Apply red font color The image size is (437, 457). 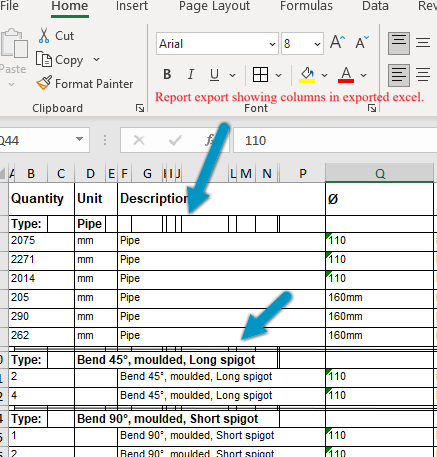346,75
